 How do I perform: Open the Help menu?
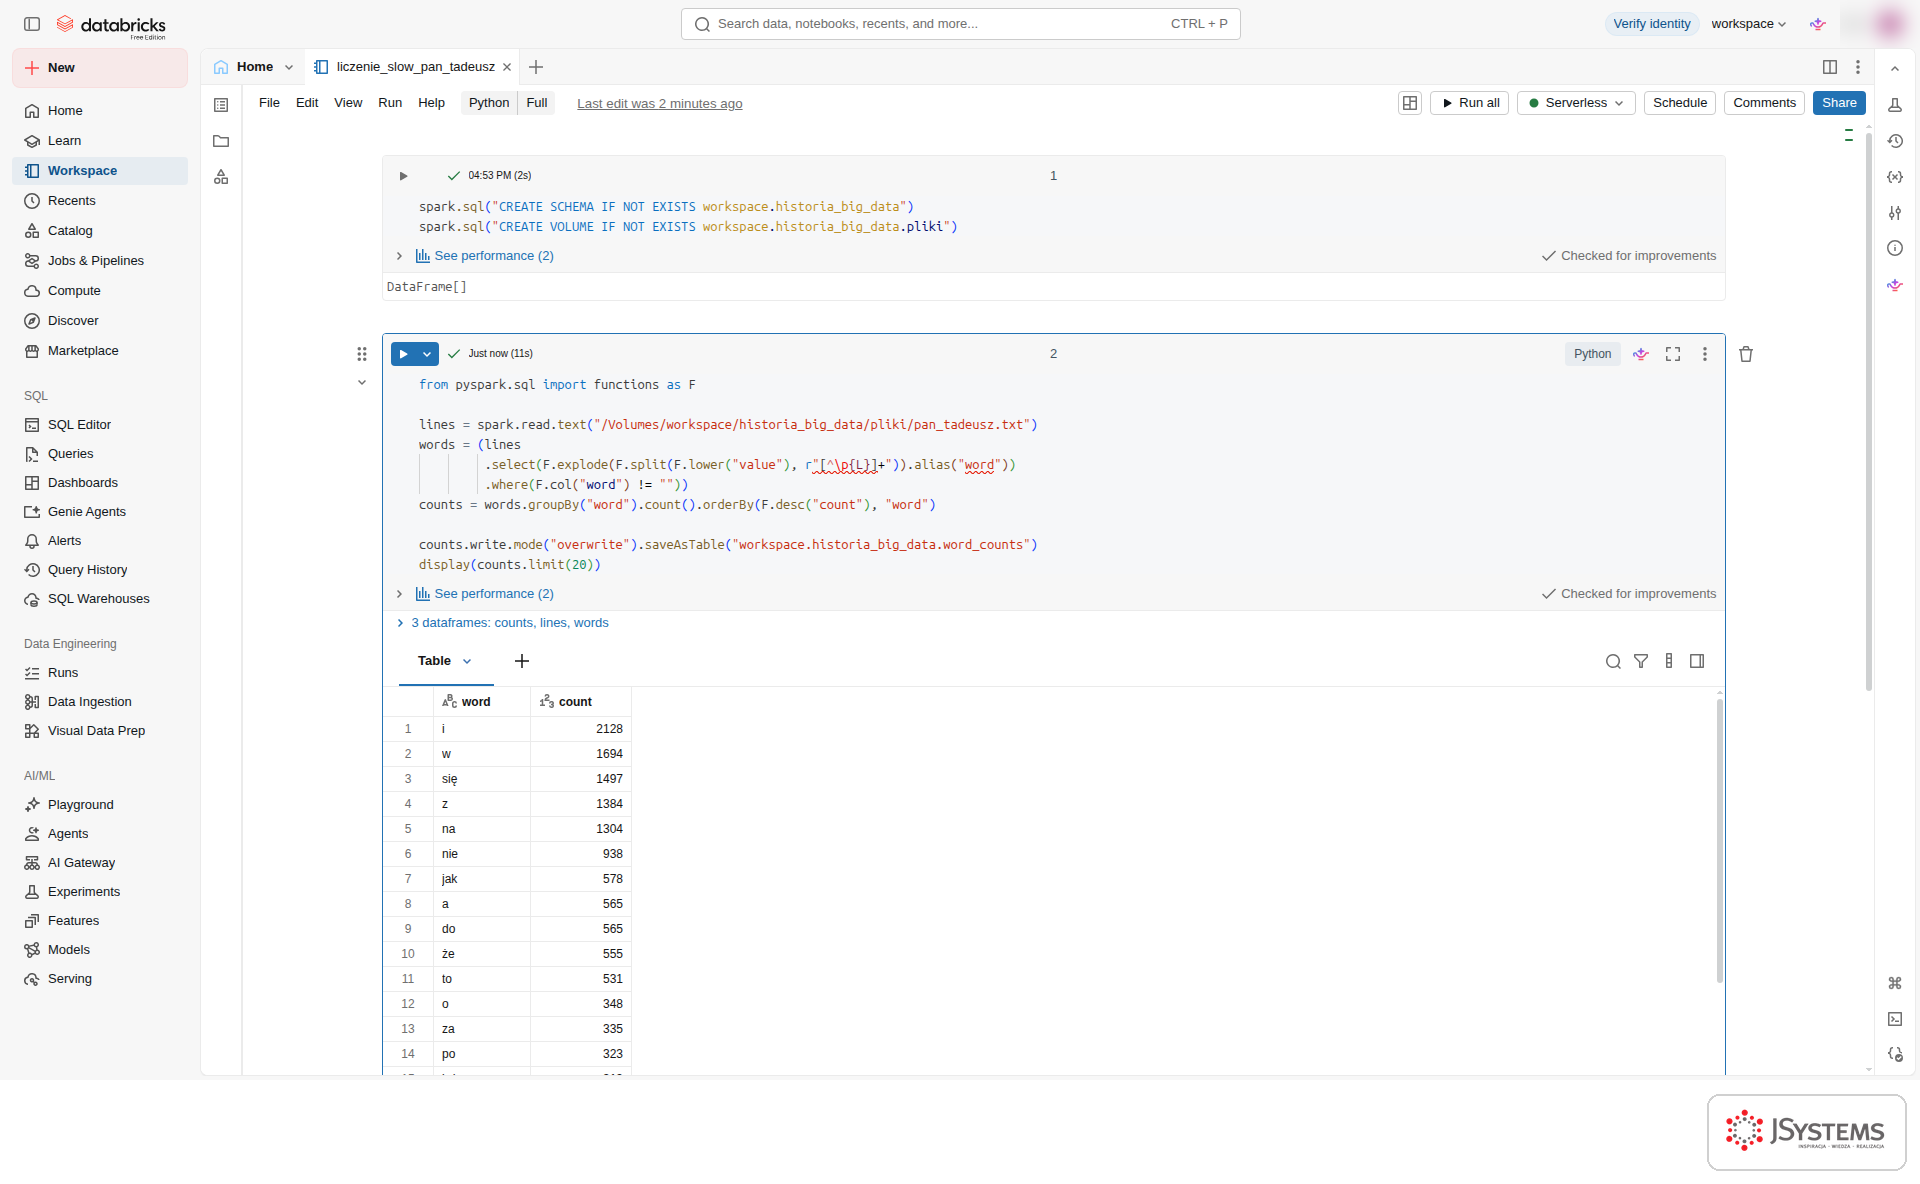pos(431,103)
